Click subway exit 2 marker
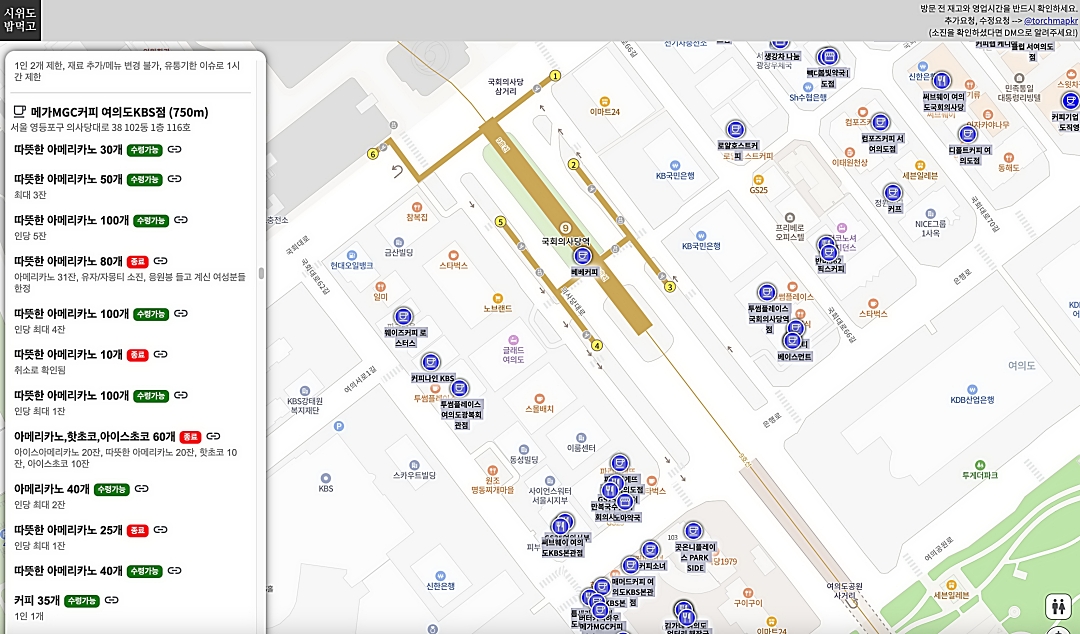Screen dimensions: 1080x634 click(x=573, y=164)
